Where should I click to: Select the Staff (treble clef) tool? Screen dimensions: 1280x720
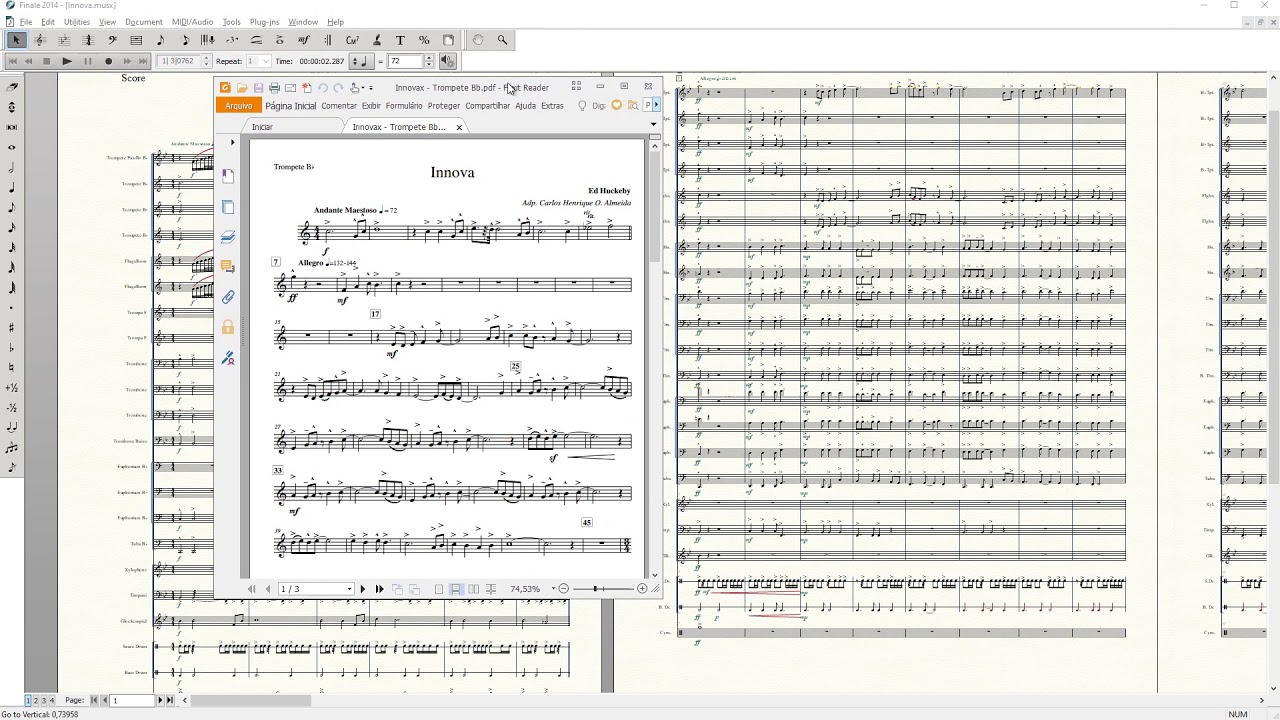(40, 40)
